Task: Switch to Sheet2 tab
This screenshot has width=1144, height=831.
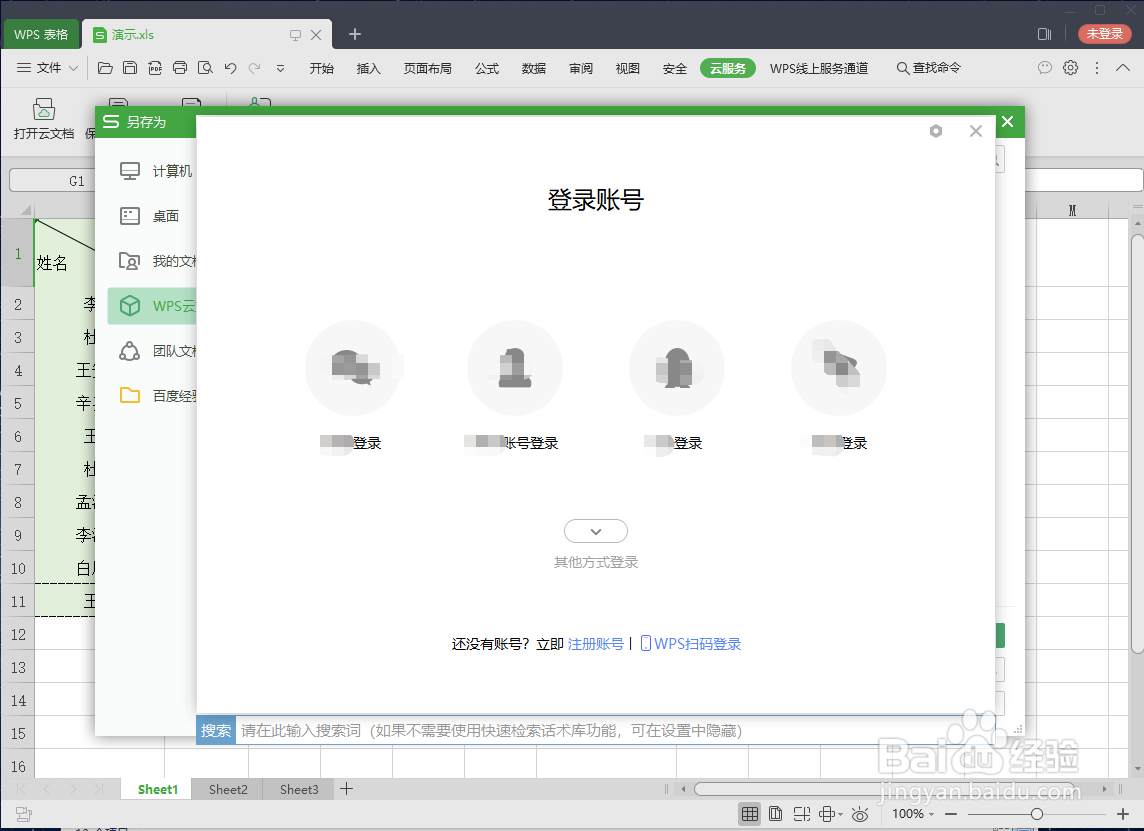Action: (x=228, y=789)
